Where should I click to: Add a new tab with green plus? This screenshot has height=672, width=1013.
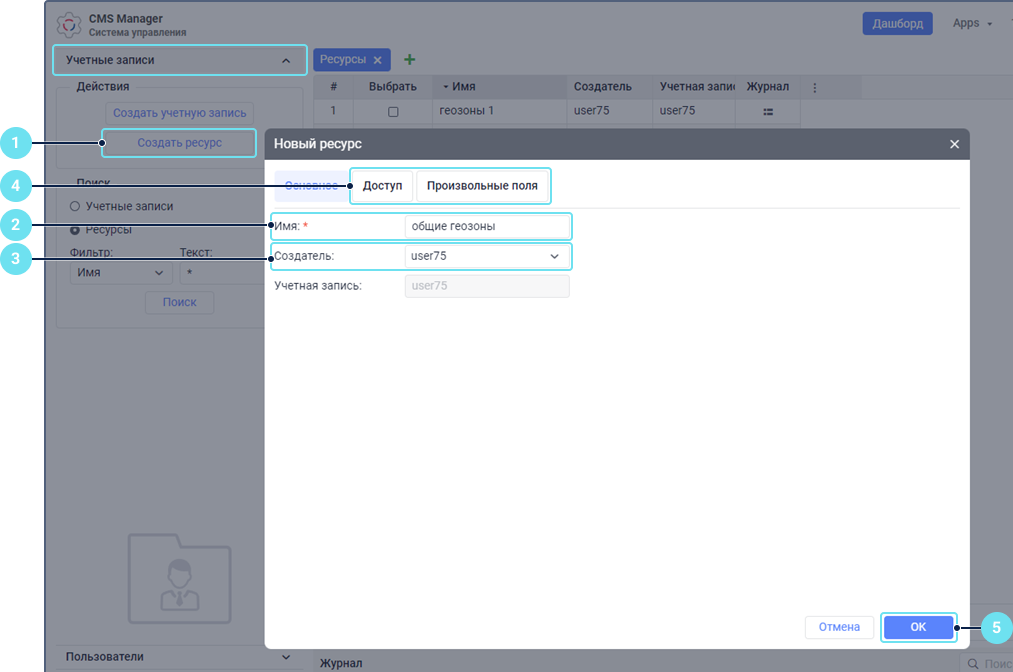409,60
